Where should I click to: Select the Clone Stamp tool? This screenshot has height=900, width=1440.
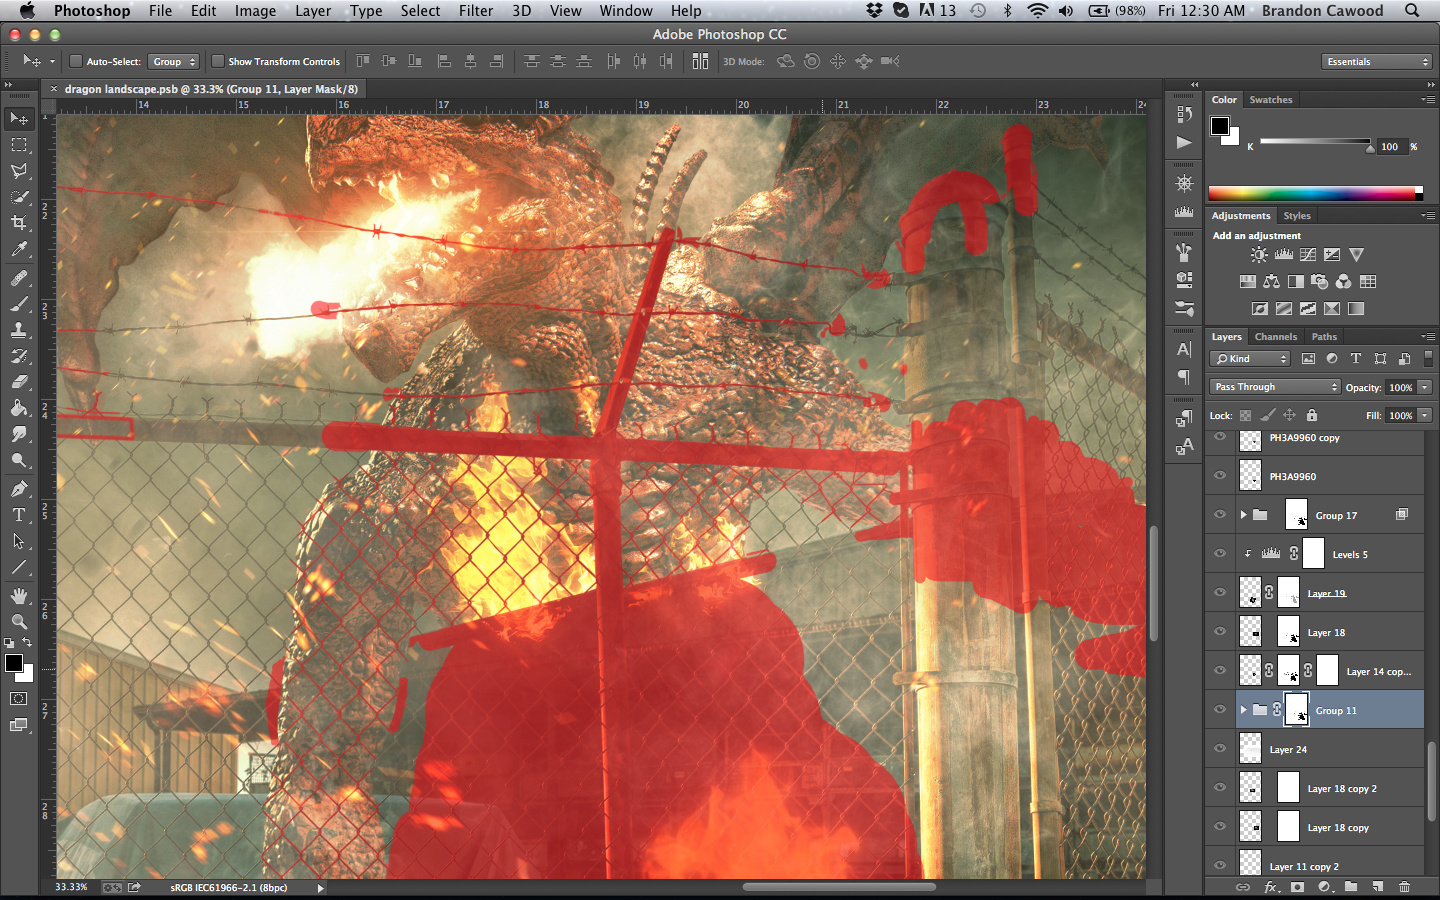pyautogui.click(x=19, y=330)
